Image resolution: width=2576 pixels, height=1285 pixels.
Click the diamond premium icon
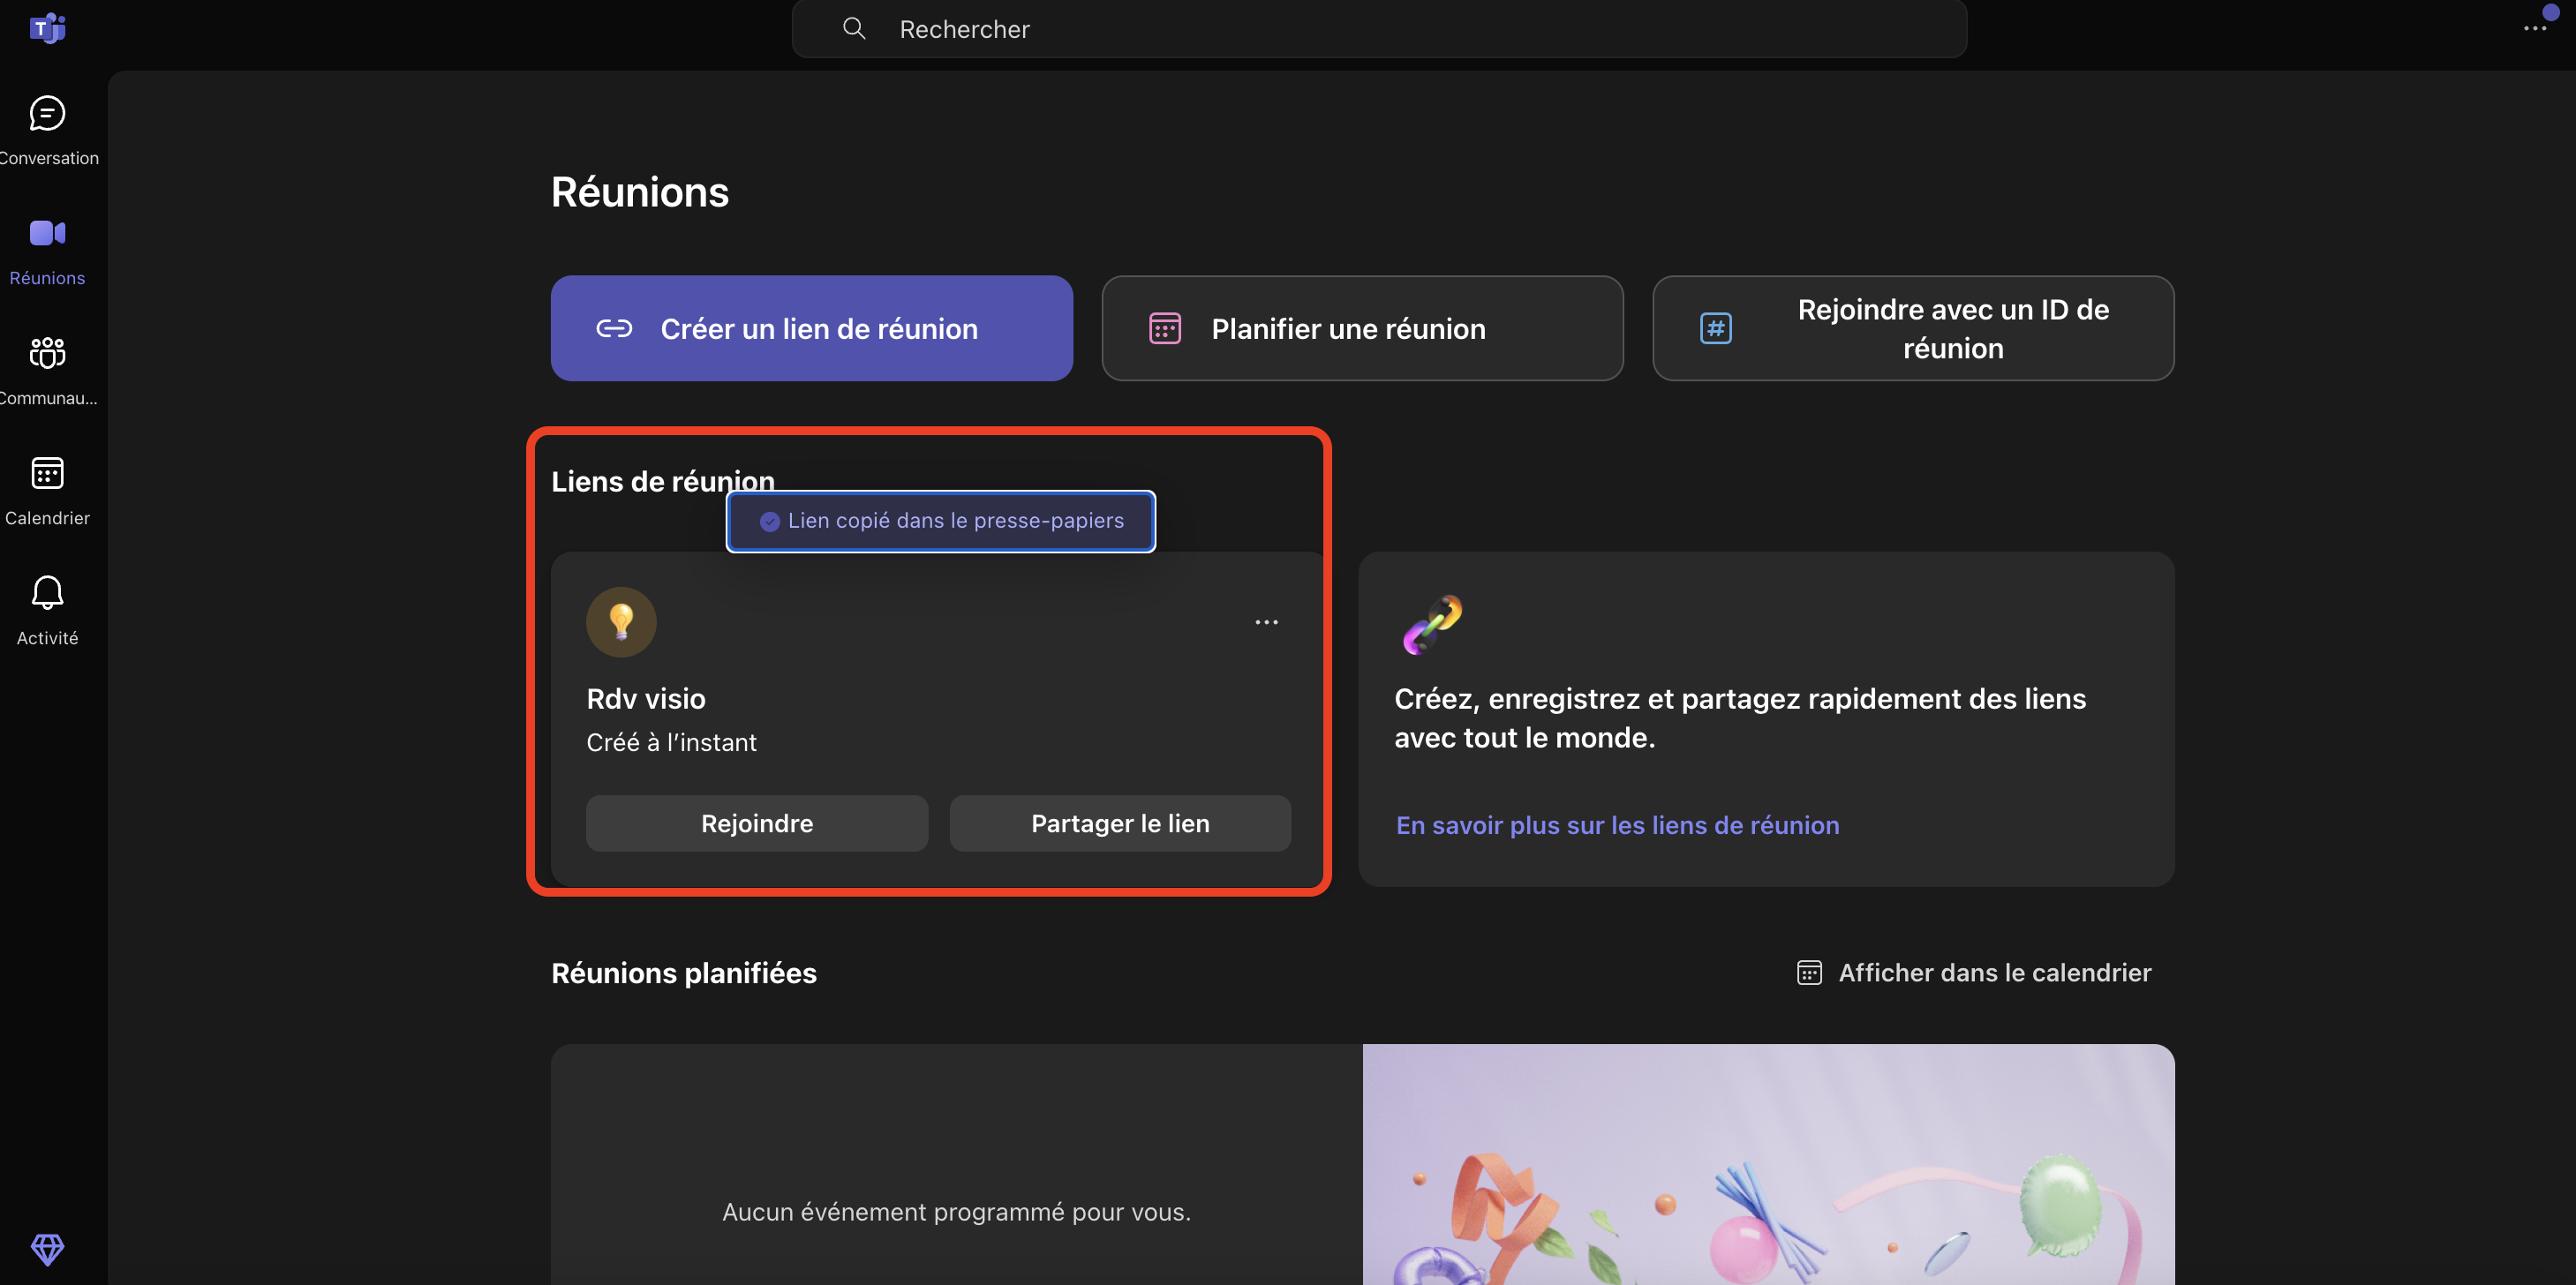pyautogui.click(x=47, y=1248)
